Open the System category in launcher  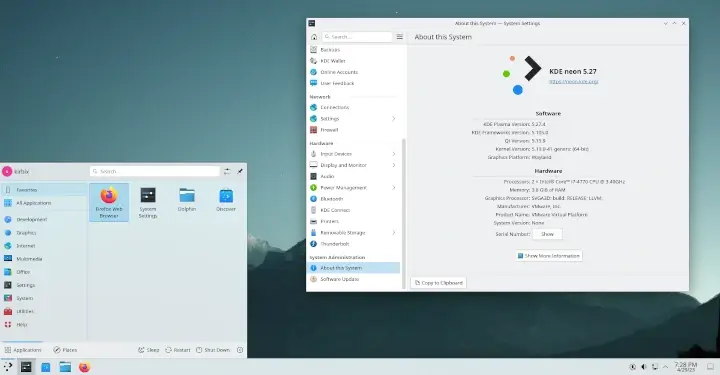[x=44, y=298]
